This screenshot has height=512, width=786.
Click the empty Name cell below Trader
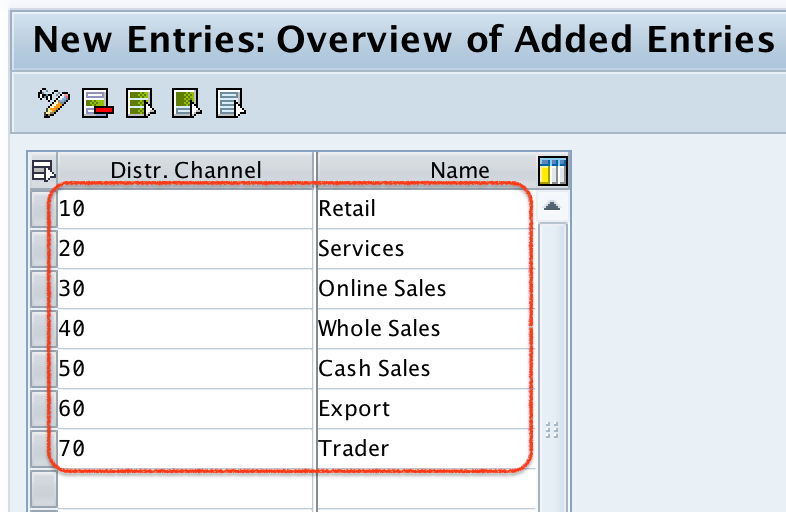(x=426, y=489)
